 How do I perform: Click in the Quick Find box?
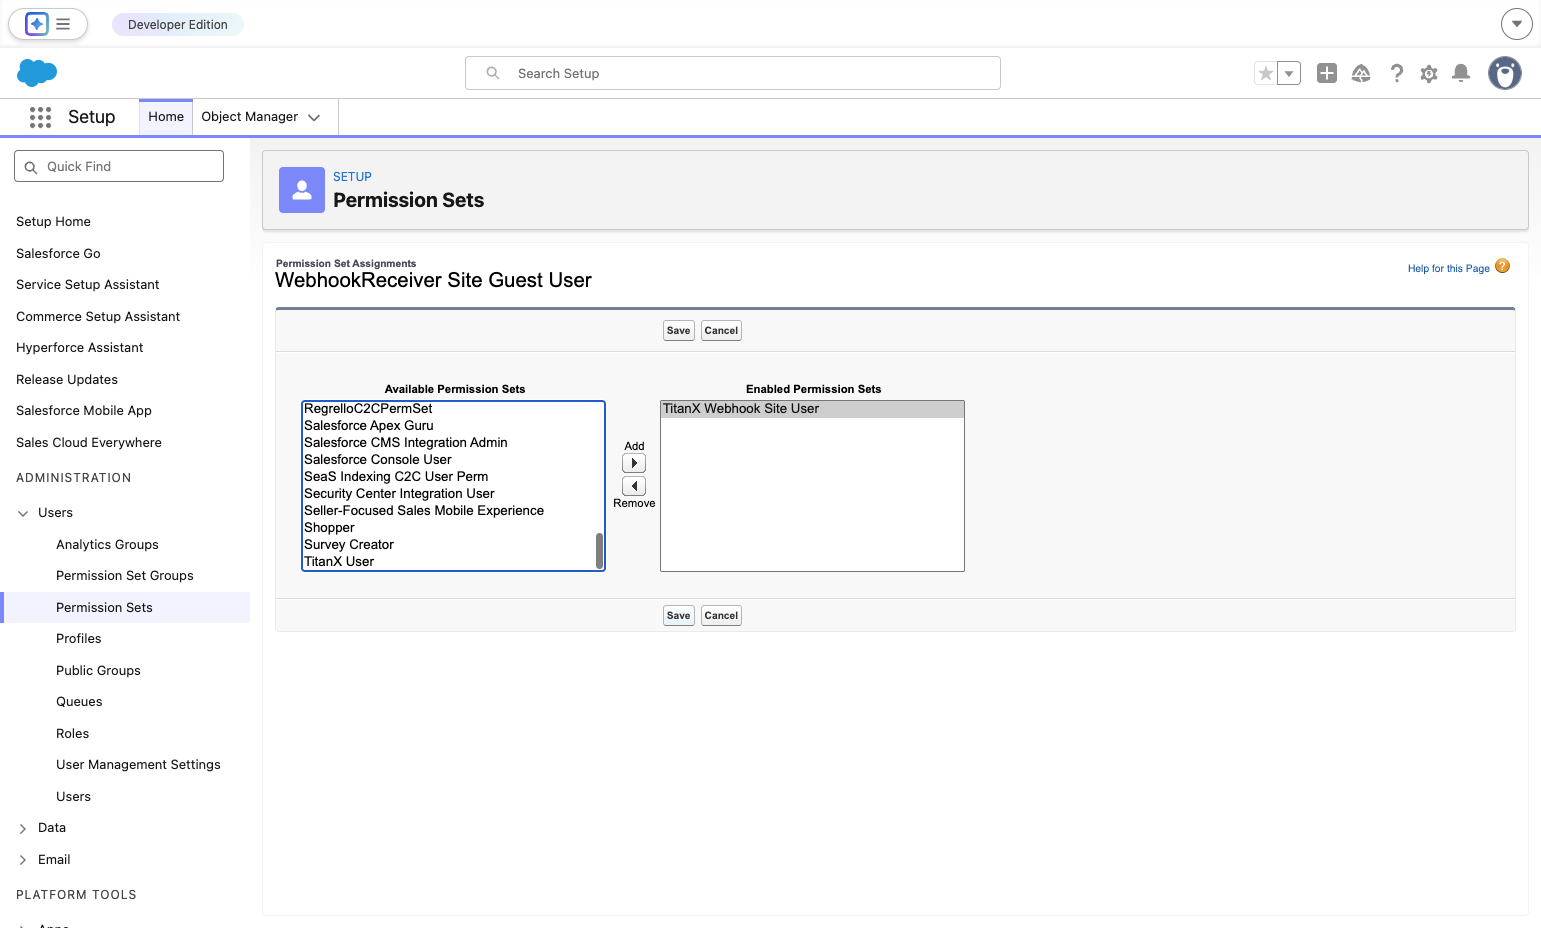(119, 166)
